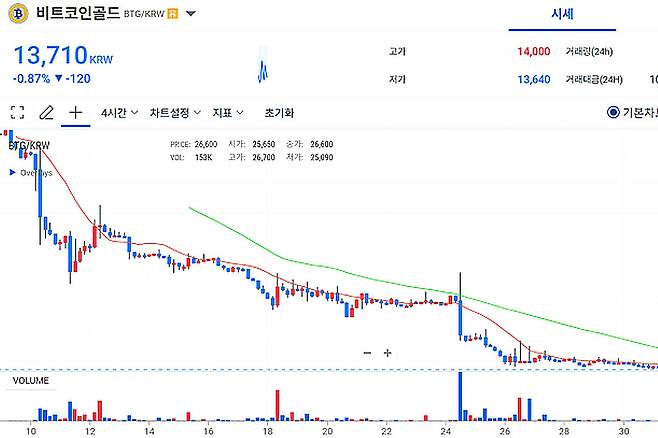Open the coin pair selector arrow

(191, 13)
